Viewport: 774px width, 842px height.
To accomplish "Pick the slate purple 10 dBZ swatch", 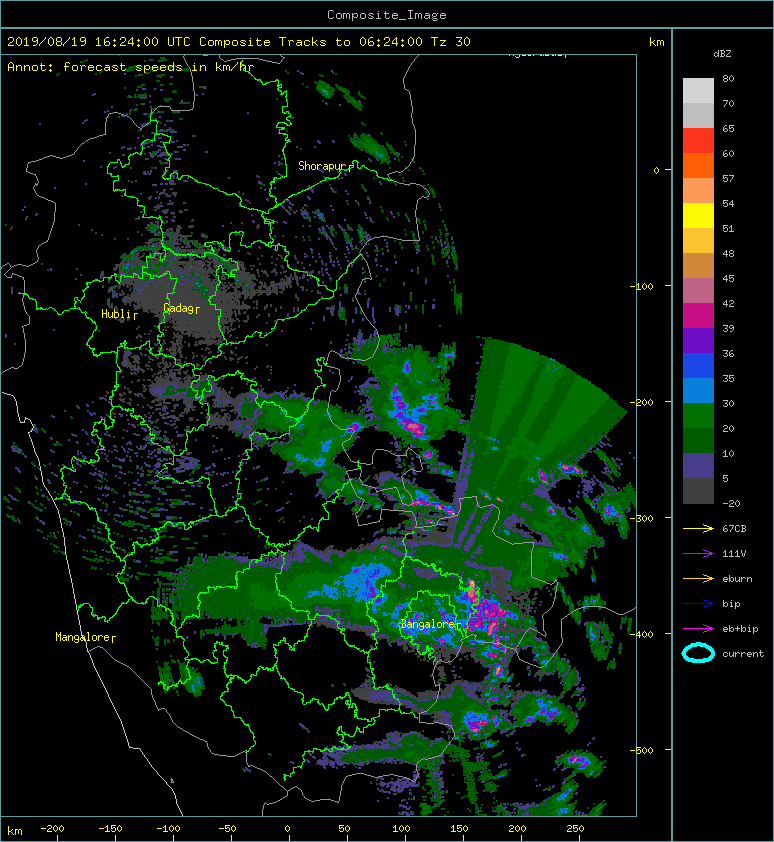I will point(698,465).
